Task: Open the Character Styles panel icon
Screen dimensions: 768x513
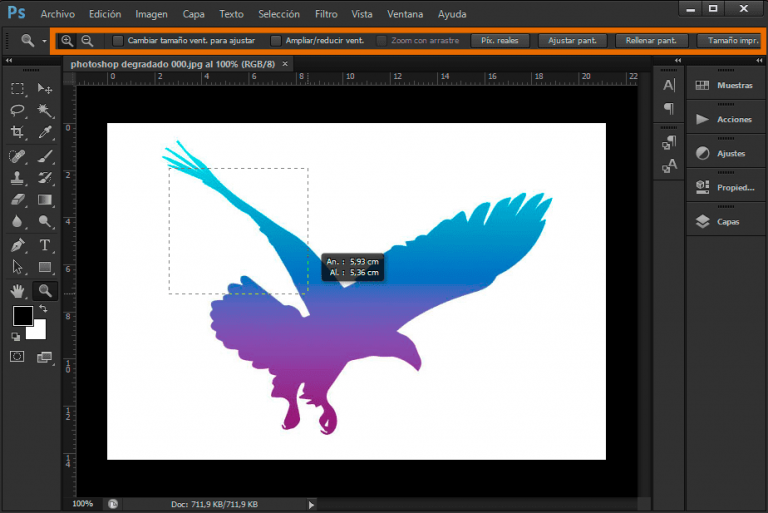Action: 669,166
